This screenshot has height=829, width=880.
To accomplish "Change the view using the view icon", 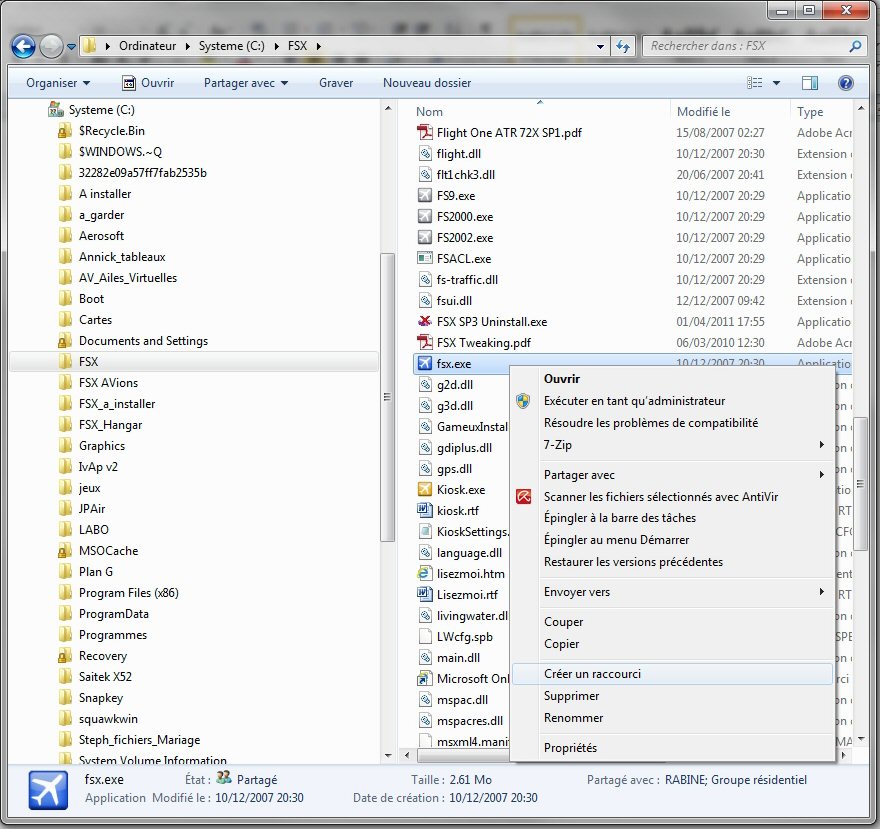I will [754, 83].
